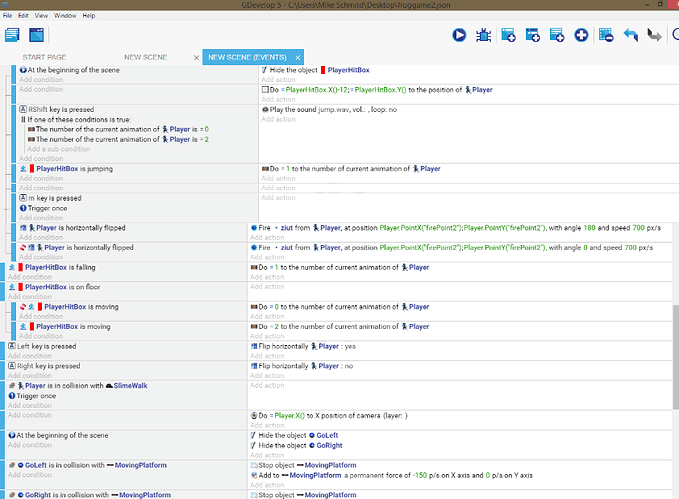Open the View menu
Viewport: 679px width, 499px height.
[x=41, y=16]
